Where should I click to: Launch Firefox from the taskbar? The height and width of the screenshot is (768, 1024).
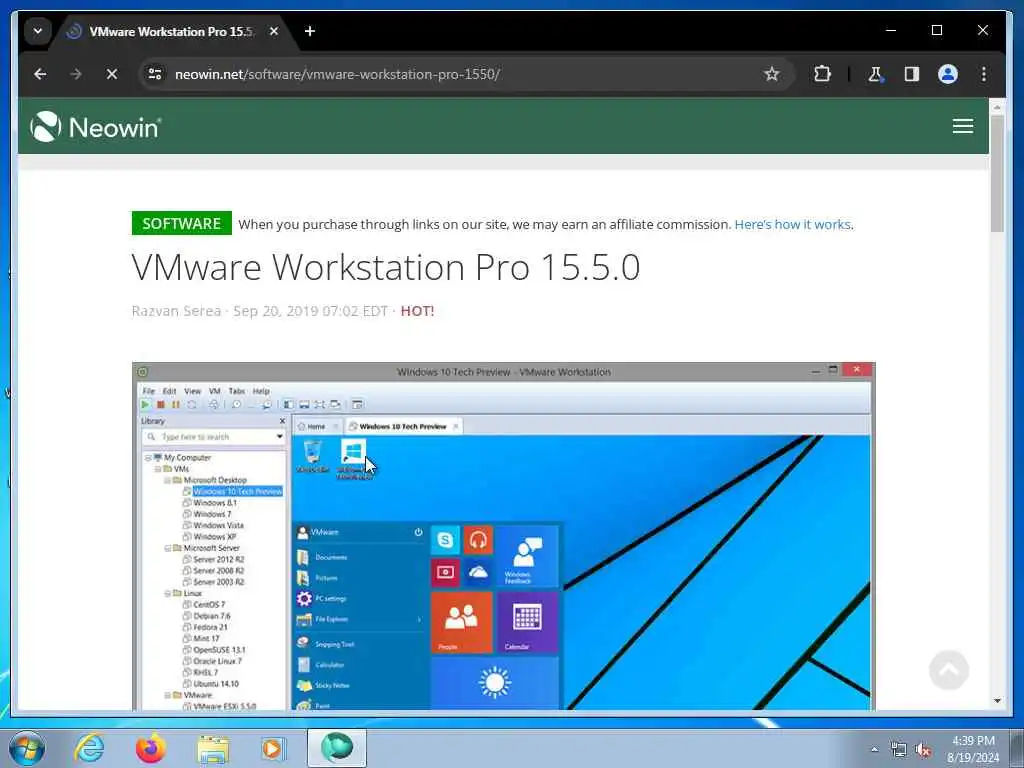150,748
